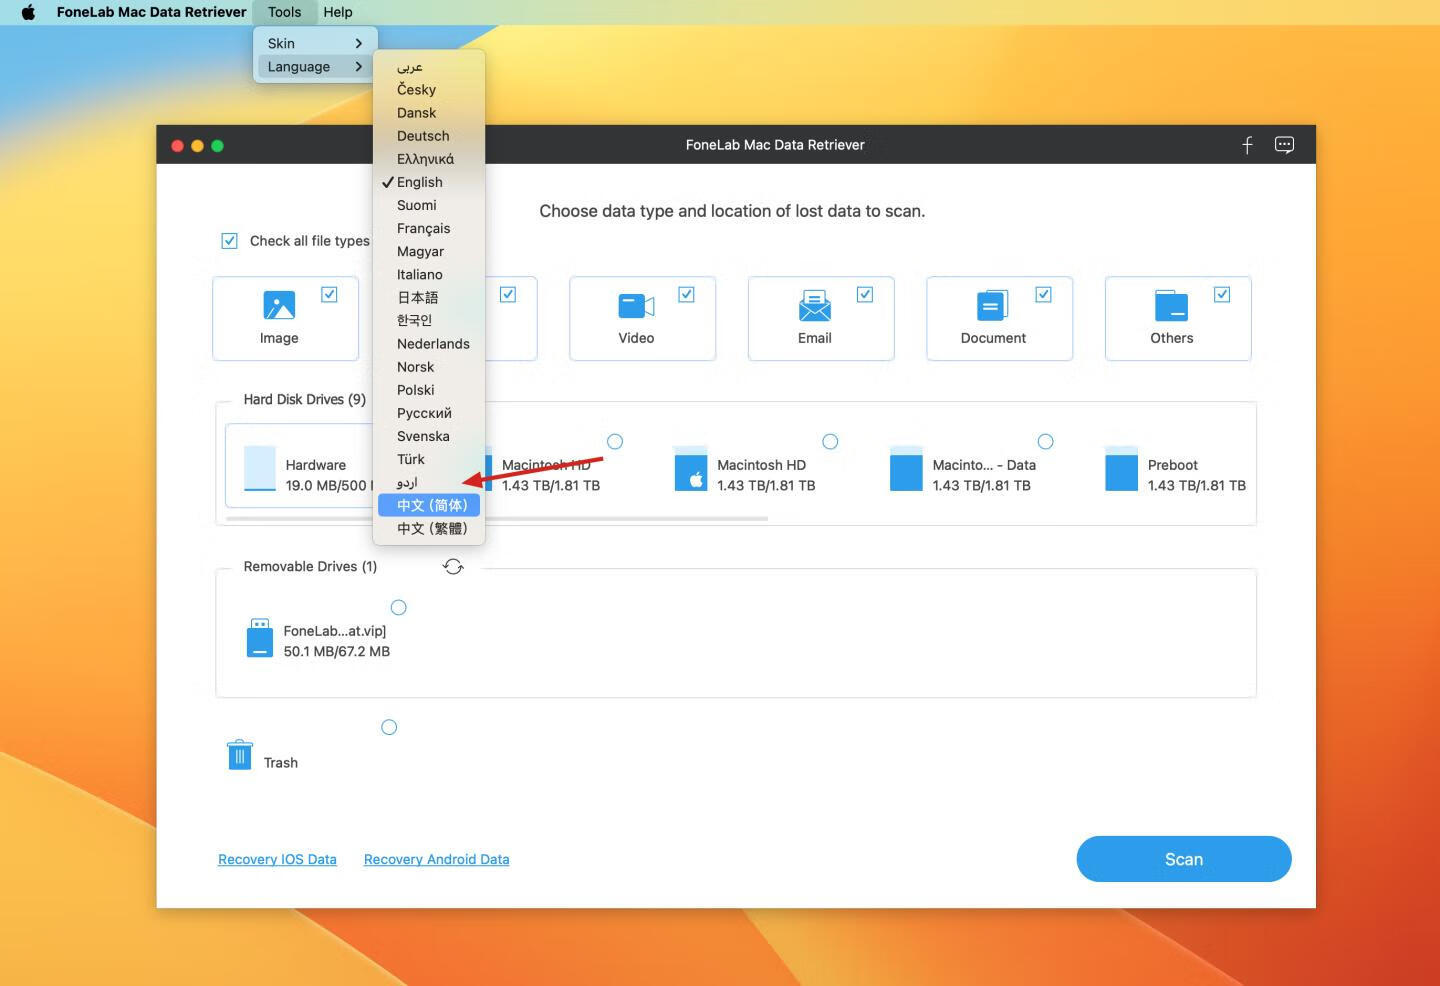The width and height of the screenshot is (1440, 986).
Task: Click the Macintosh HD Apple drive icon
Action: [691, 469]
